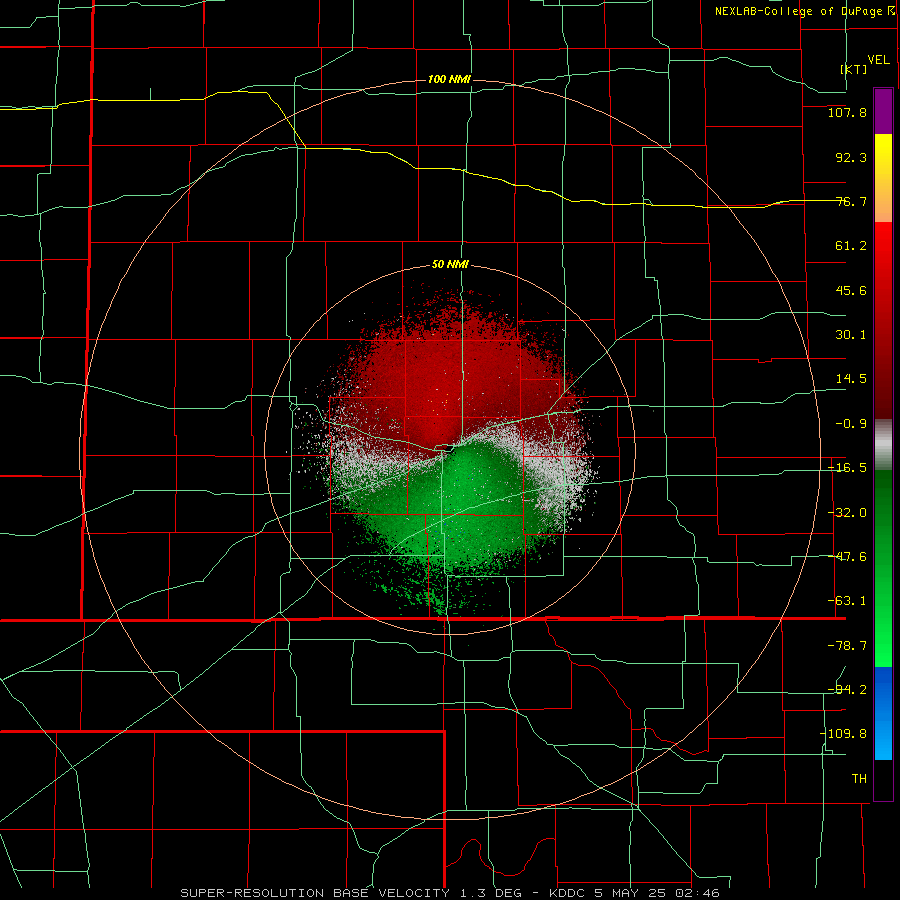Click the 100 NMI range ring label
Viewport: 900px width, 900px height.
(449, 79)
